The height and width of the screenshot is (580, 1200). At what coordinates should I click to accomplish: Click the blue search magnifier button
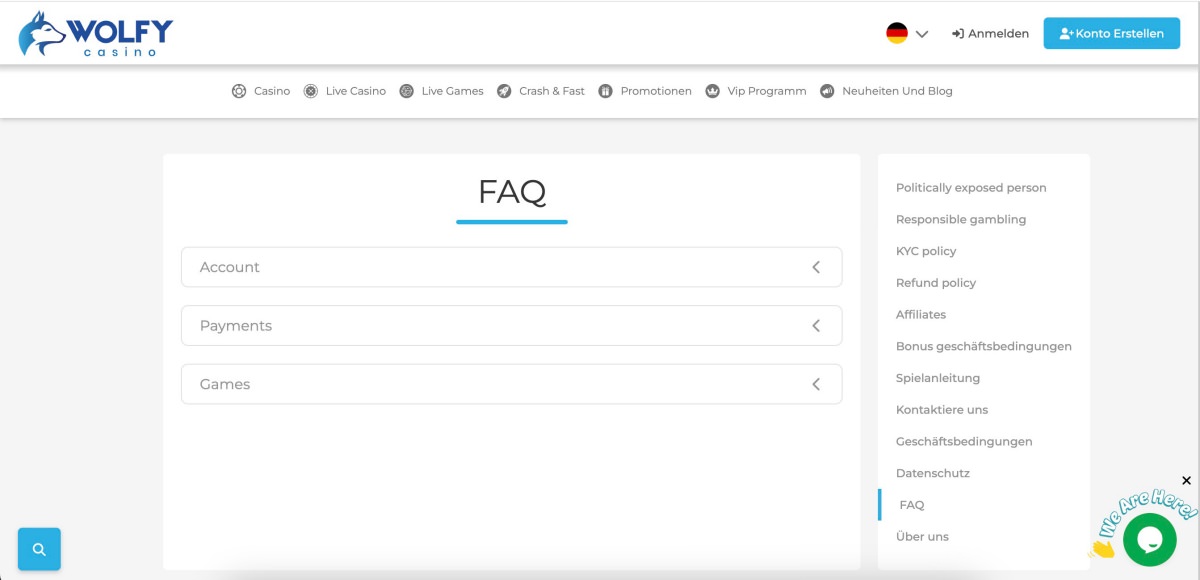click(x=39, y=549)
